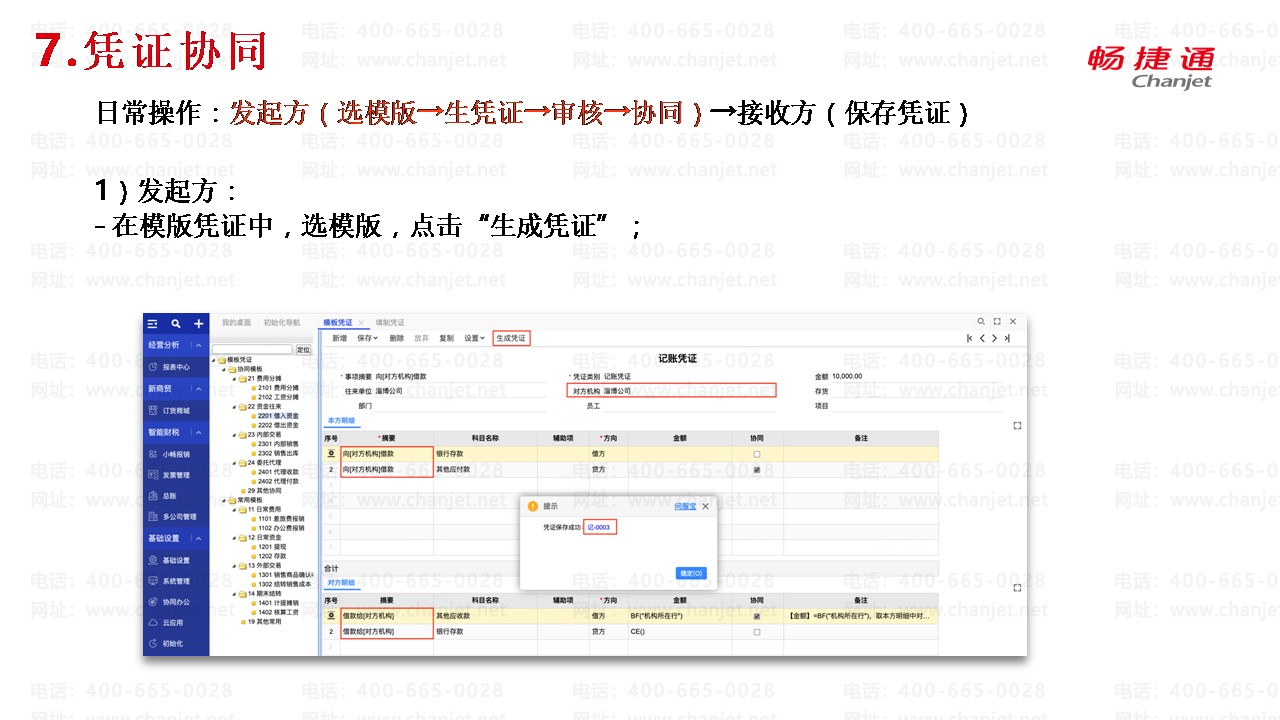The height and width of the screenshot is (720, 1280).
Task: Go to 小畅报销 in the sidebar
Action: click(176, 454)
